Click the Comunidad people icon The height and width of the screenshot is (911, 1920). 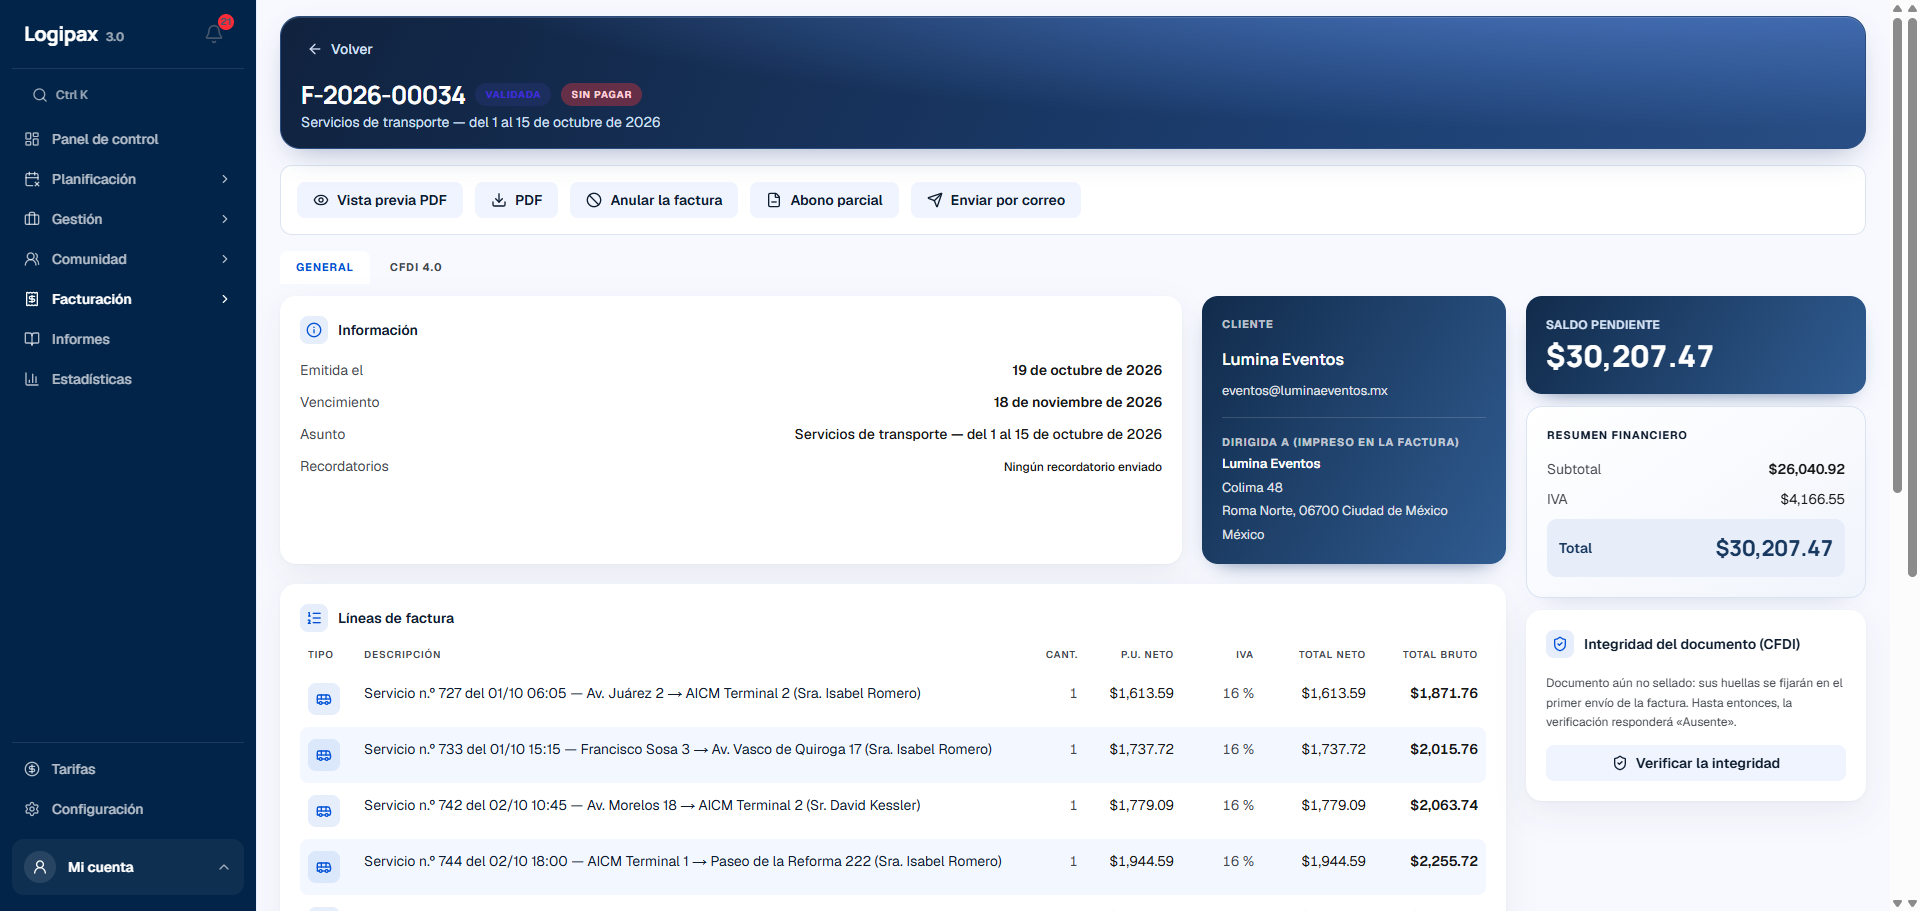[x=32, y=259]
